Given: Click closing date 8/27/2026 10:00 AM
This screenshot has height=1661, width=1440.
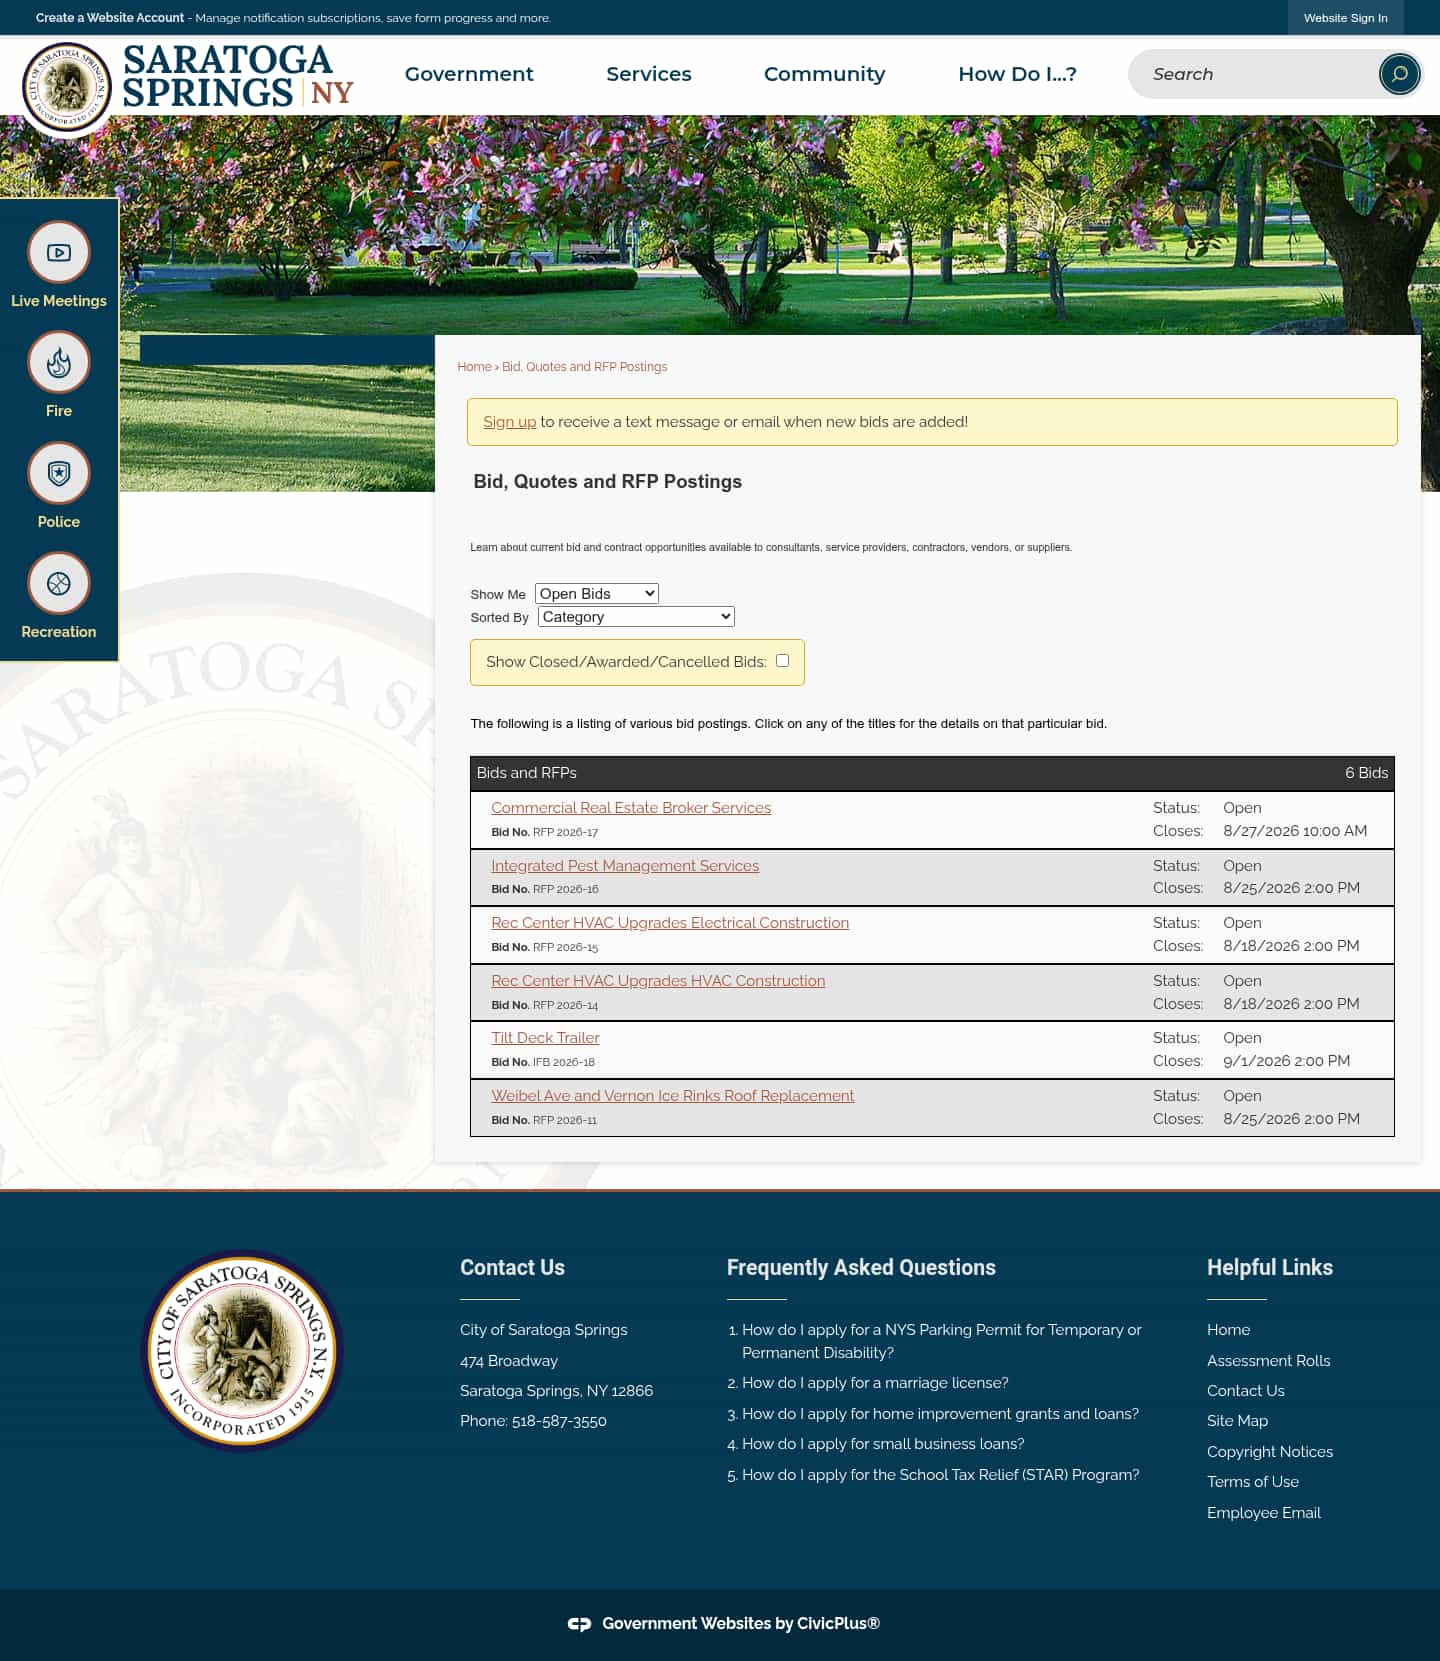Looking at the screenshot, I should [x=1294, y=831].
